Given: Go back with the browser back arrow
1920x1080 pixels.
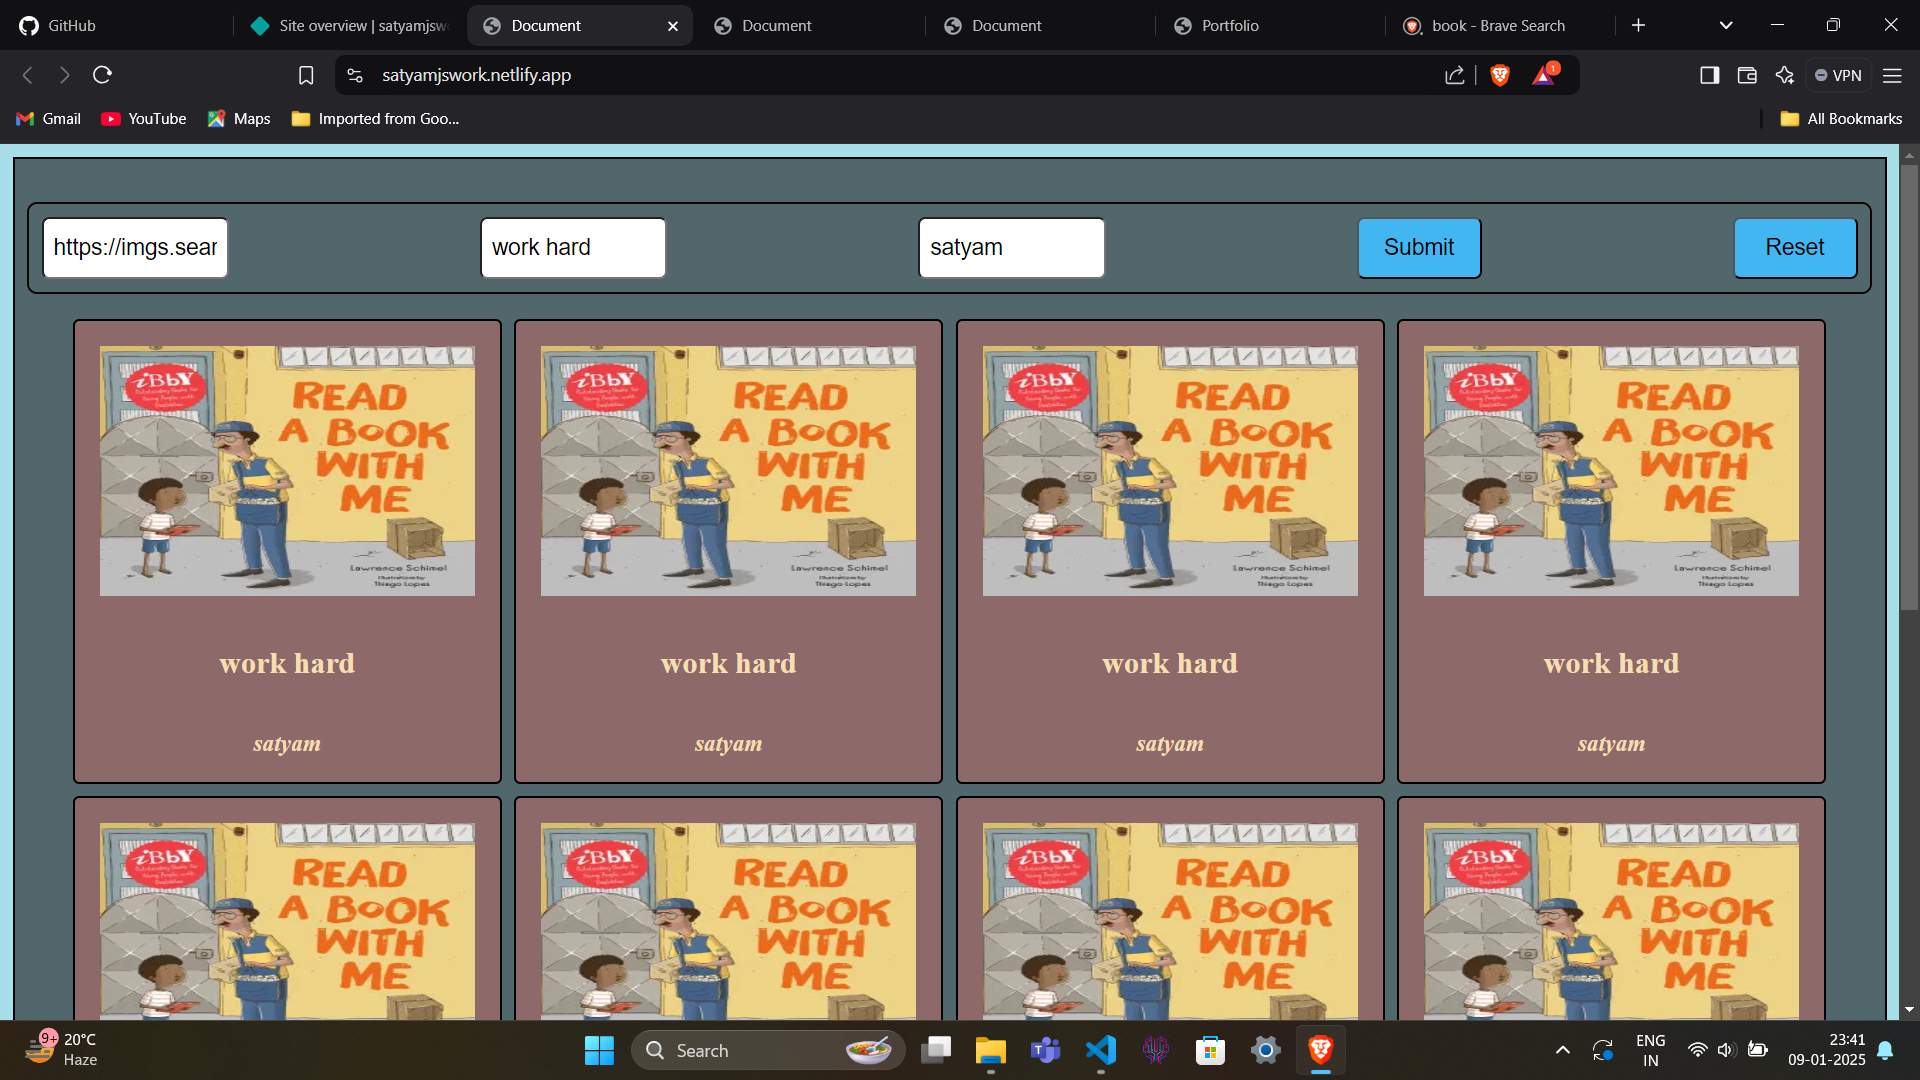Looking at the screenshot, I should pyautogui.click(x=28, y=75).
